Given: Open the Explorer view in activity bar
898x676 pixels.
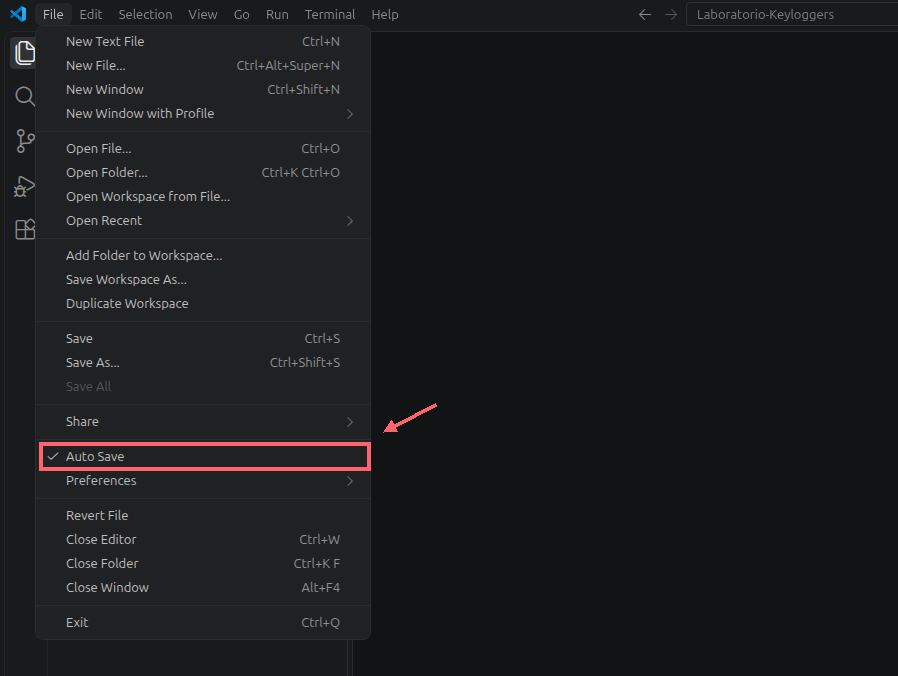Looking at the screenshot, I should (24, 53).
